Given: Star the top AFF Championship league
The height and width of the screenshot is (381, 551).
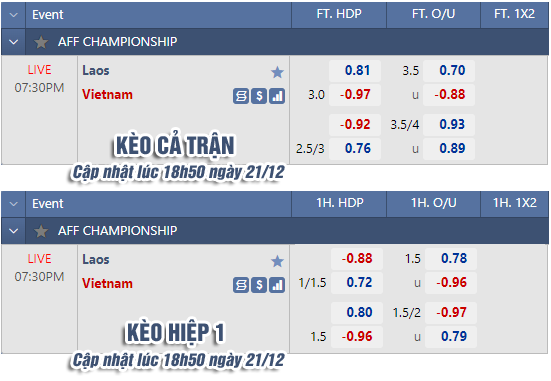Looking at the screenshot, I should [41, 42].
